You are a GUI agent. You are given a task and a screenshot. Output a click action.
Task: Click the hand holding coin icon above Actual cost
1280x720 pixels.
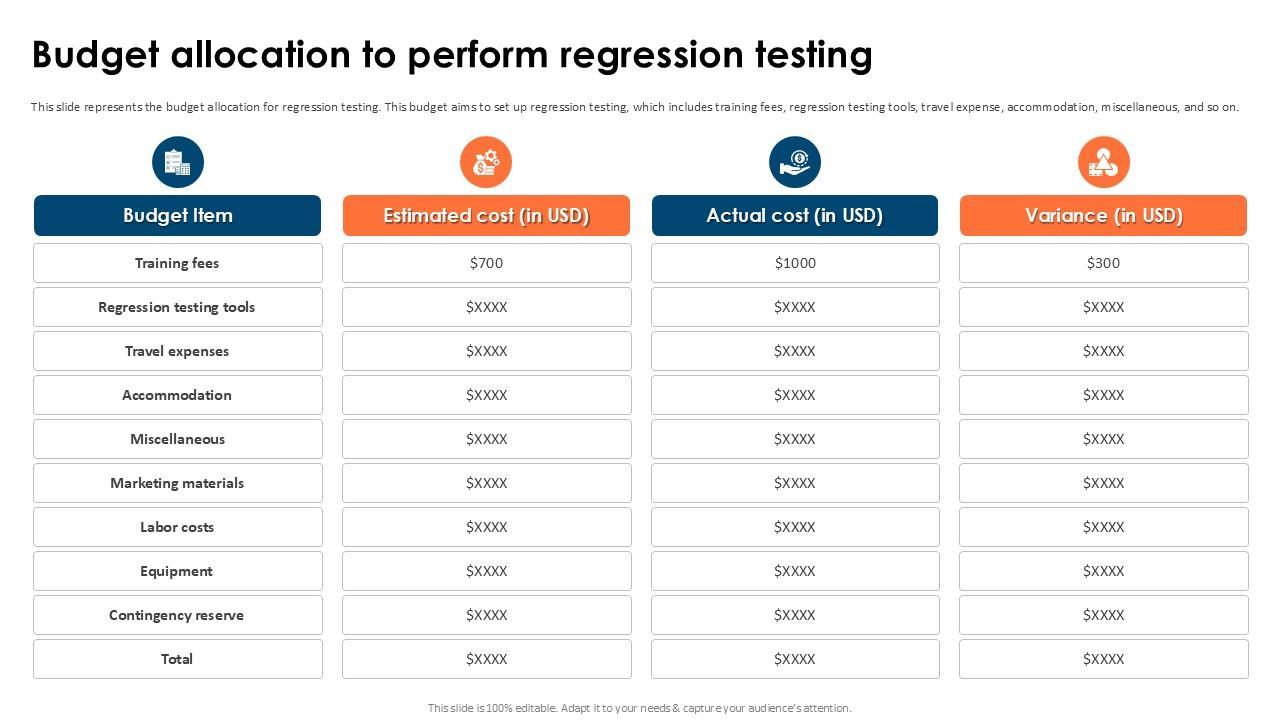[x=795, y=162]
